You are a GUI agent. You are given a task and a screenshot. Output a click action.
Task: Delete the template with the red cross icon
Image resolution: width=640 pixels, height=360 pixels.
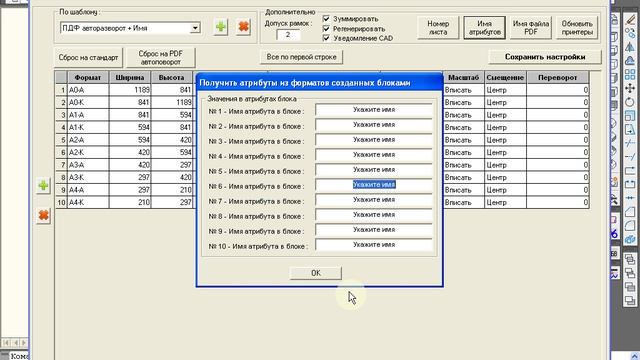point(244,27)
